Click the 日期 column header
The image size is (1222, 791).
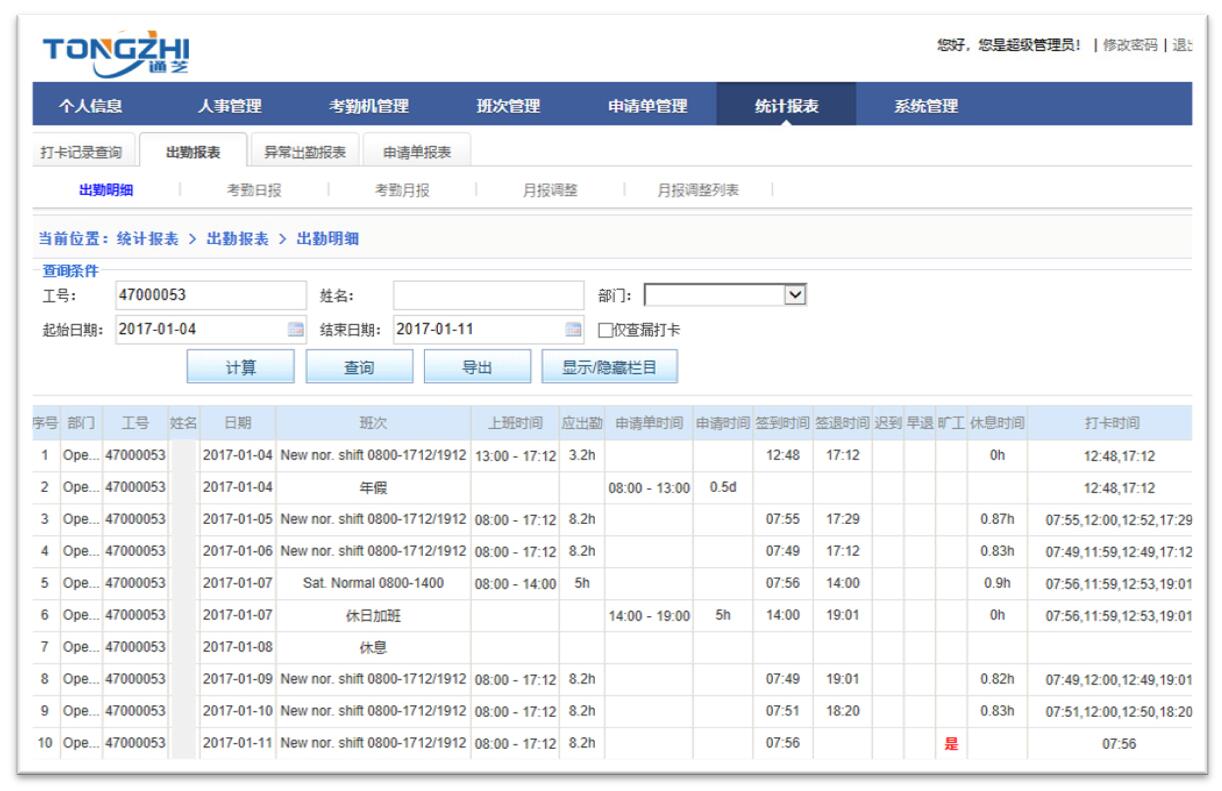[x=238, y=423]
